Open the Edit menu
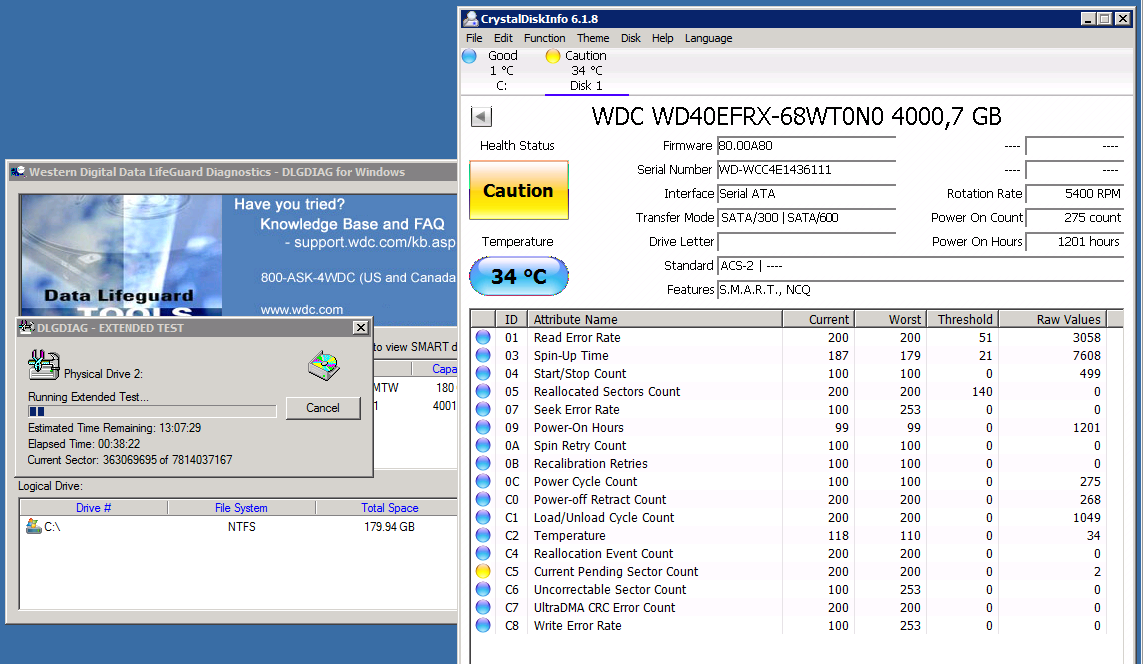 pos(503,38)
